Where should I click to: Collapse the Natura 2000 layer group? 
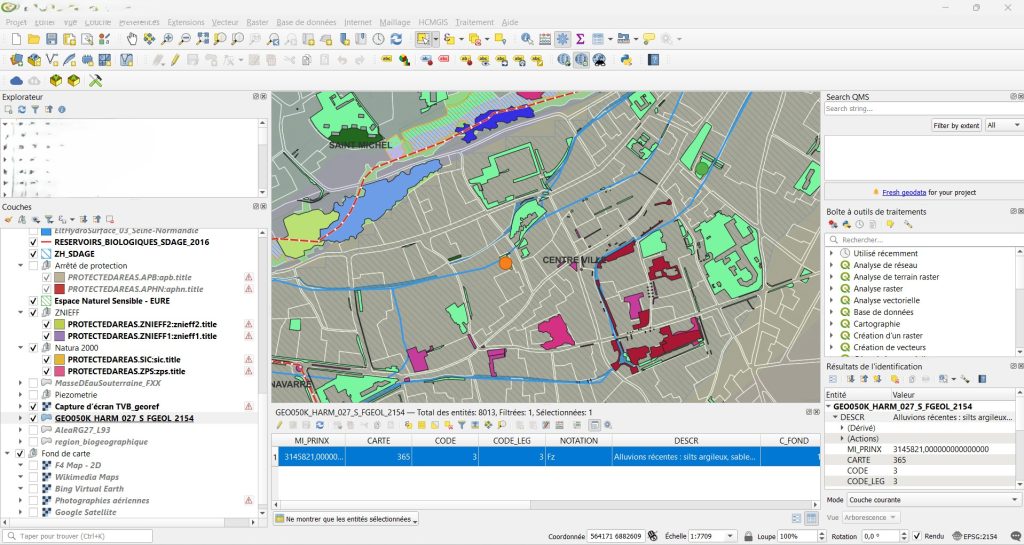[x=22, y=348]
